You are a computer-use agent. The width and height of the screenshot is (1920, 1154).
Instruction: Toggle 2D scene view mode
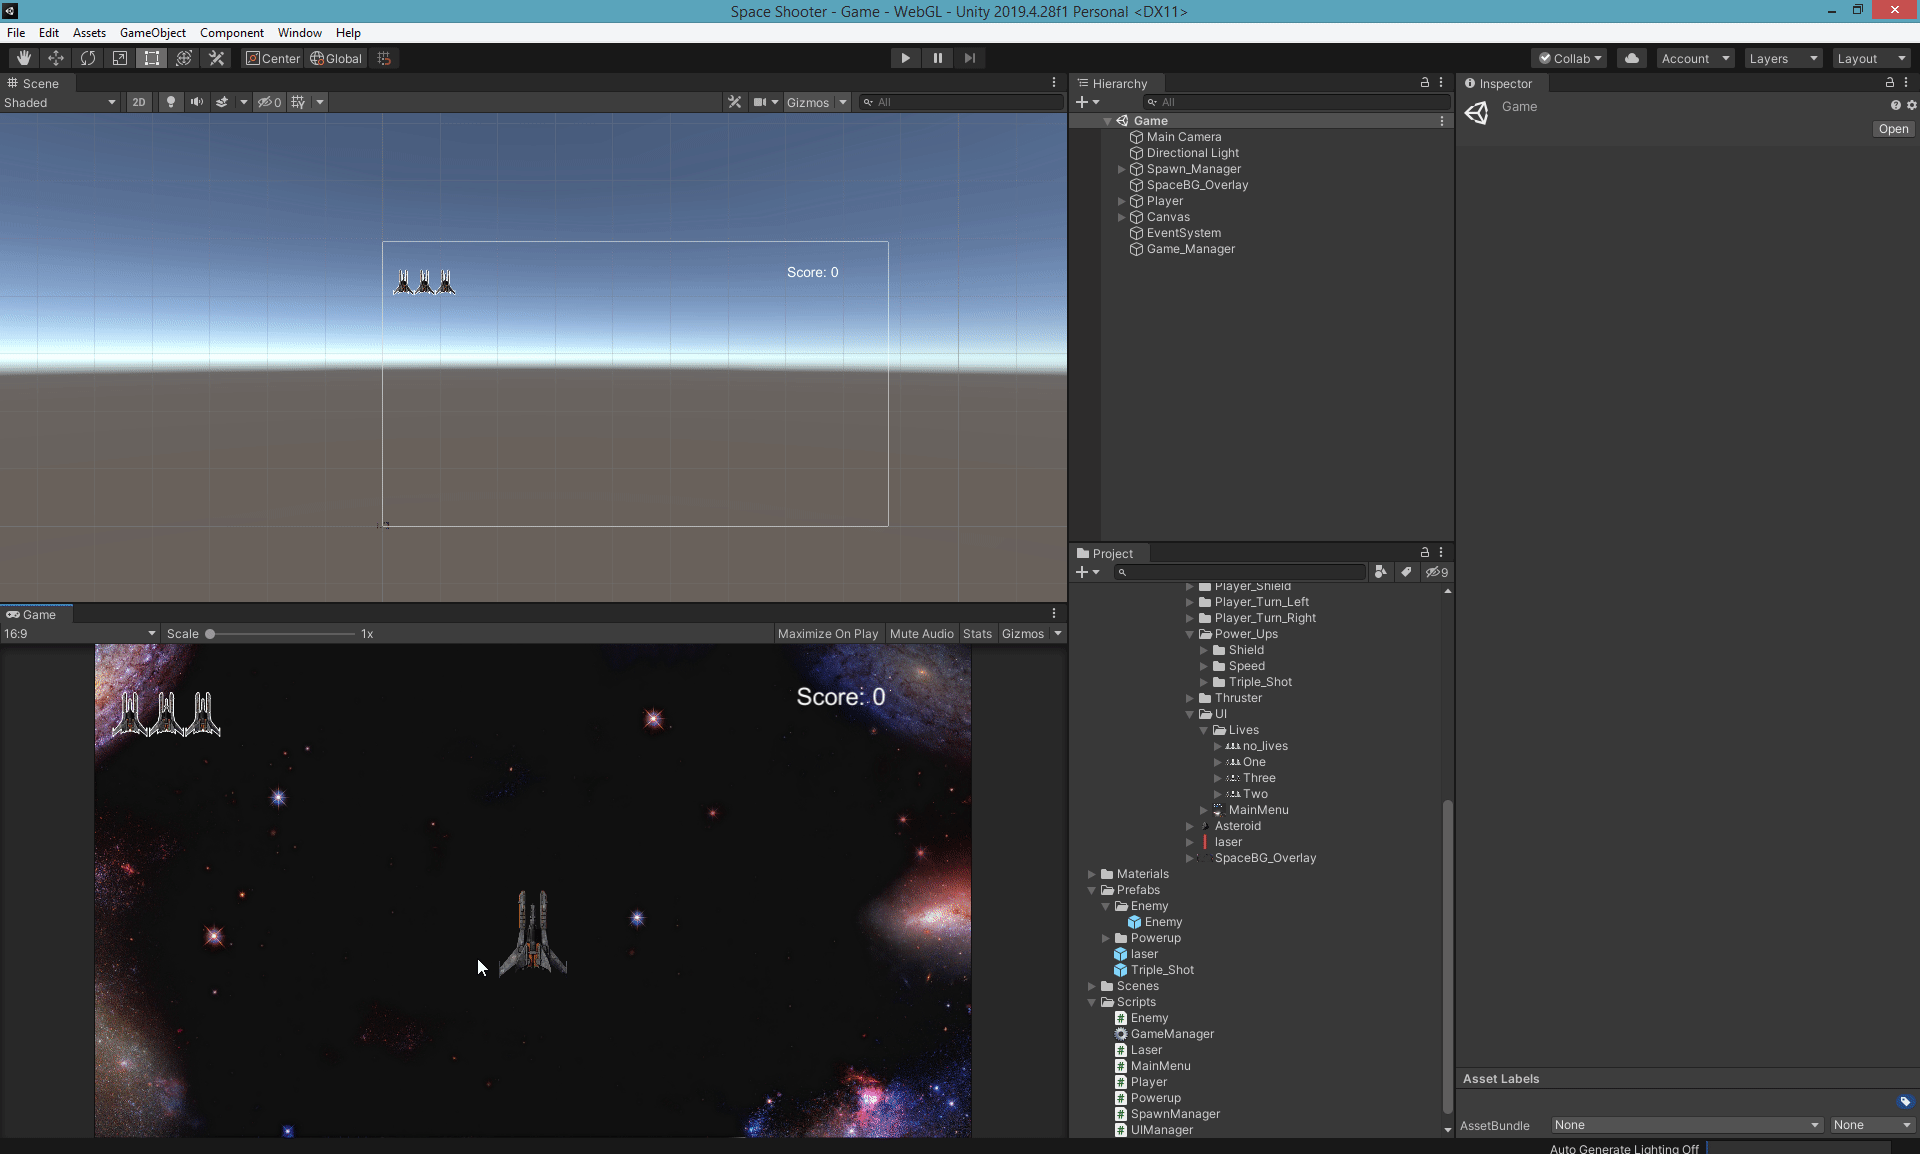[x=139, y=102]
